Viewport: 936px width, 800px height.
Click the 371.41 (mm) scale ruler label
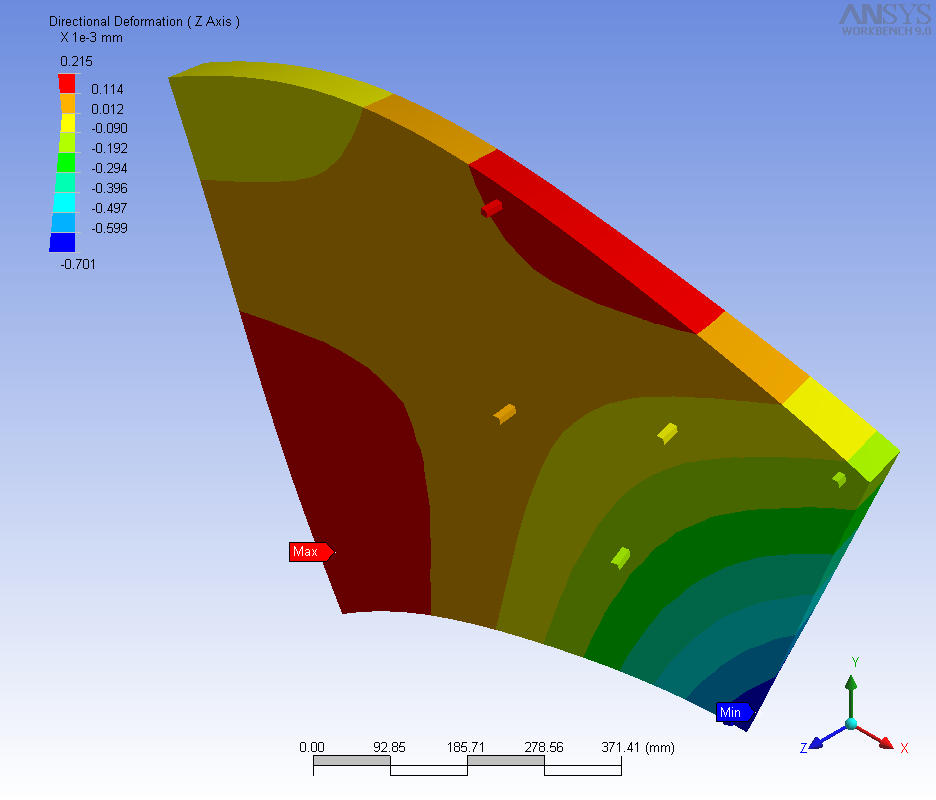pyautogui.click(x=638, y=747)
